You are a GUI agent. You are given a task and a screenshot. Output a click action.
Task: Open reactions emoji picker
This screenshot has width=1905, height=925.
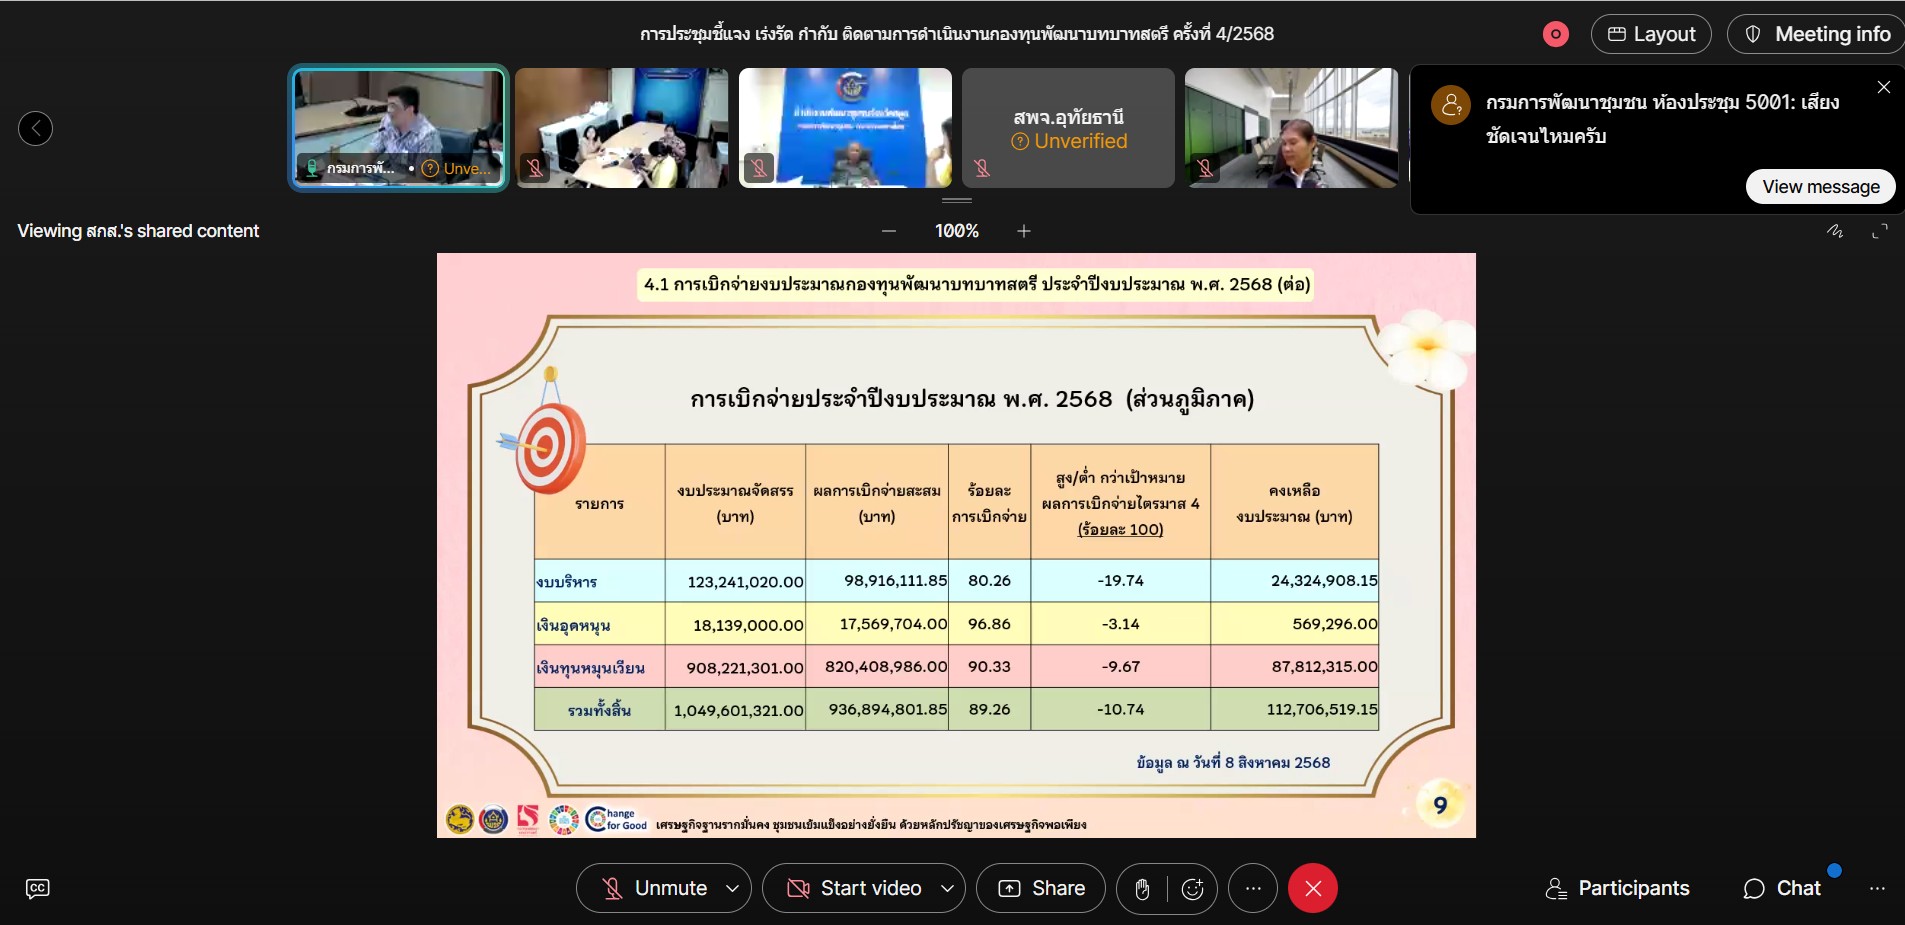[x=1192, y=889]
